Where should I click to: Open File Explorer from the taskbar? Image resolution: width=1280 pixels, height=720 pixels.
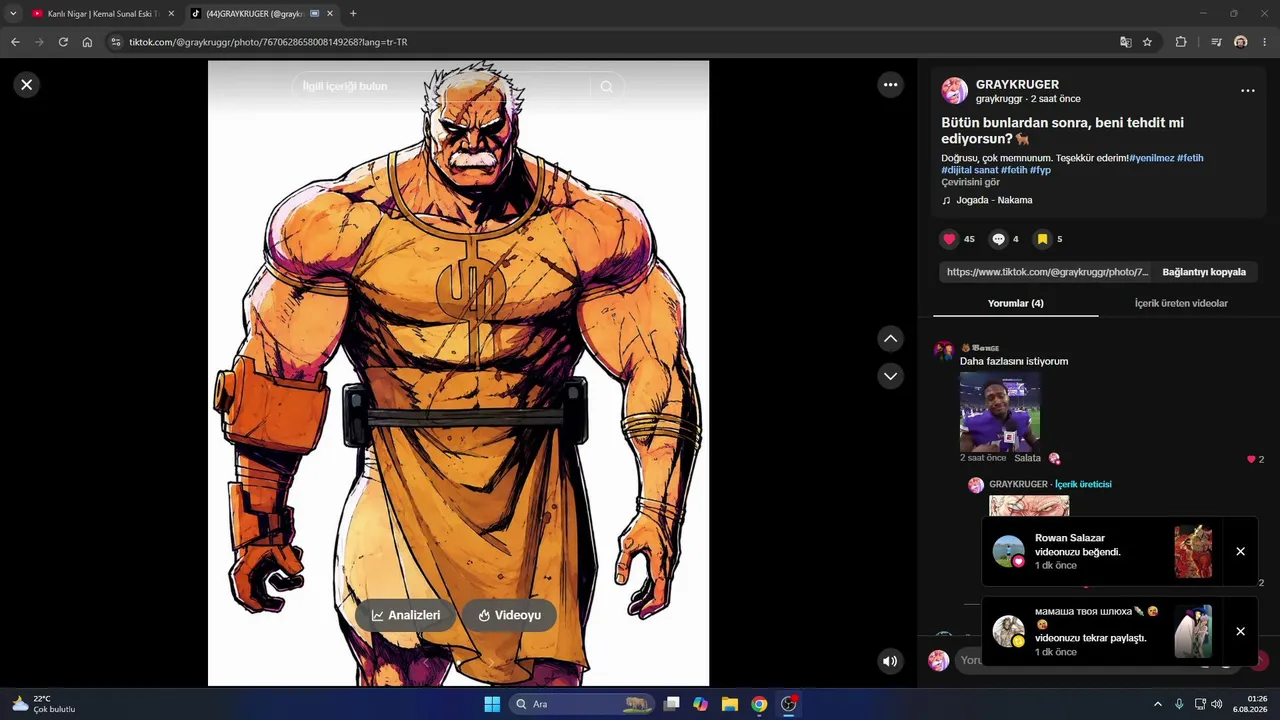coord(730,704)
